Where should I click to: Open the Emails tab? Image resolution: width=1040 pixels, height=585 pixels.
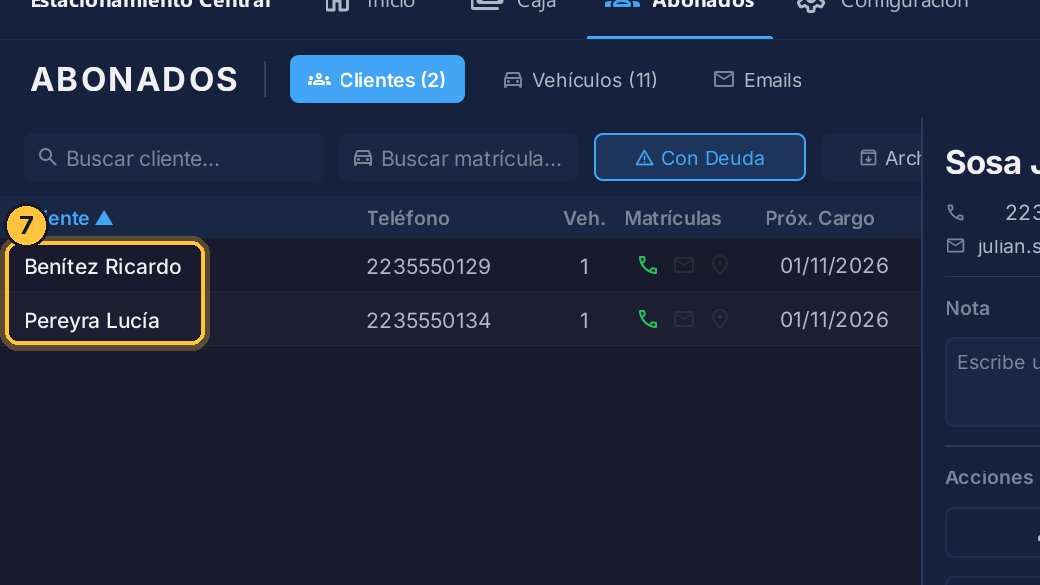pyautogui.click(x=757, y=80)
